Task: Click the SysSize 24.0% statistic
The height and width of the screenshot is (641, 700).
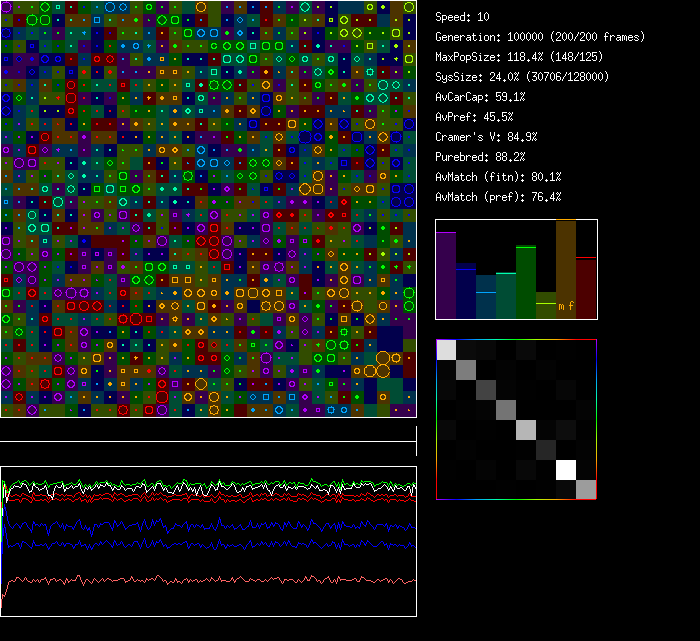Action: (x=522, y=77)
